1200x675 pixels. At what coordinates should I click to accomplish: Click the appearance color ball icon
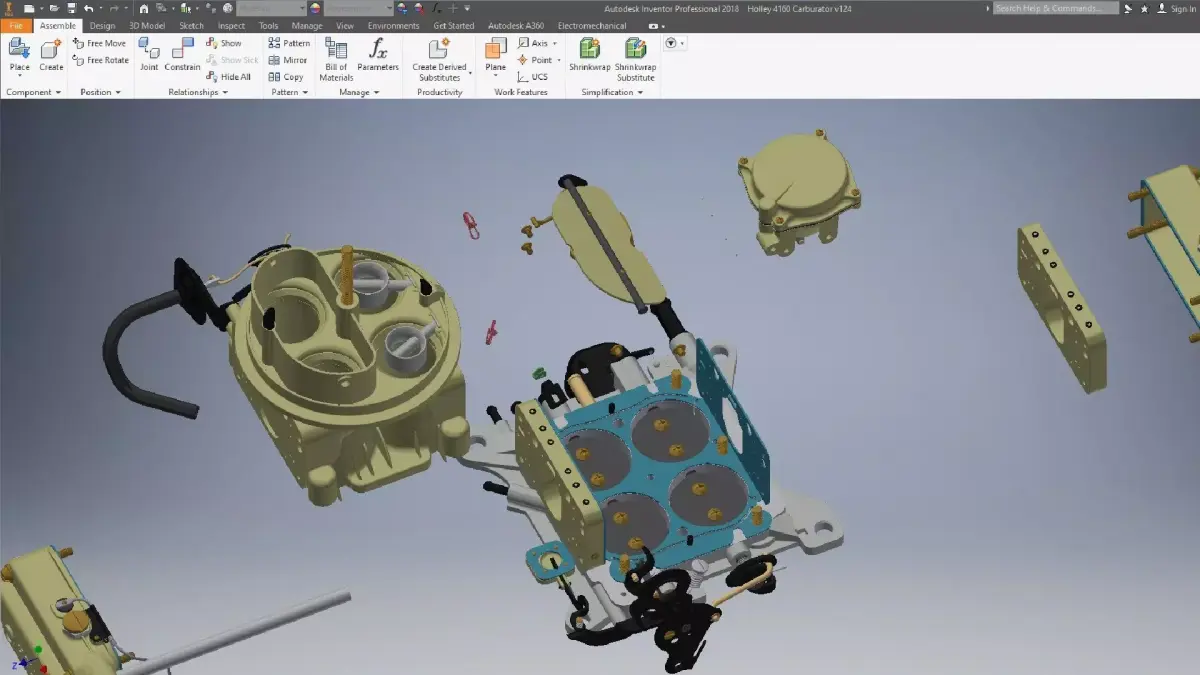(x=316, y=8)
